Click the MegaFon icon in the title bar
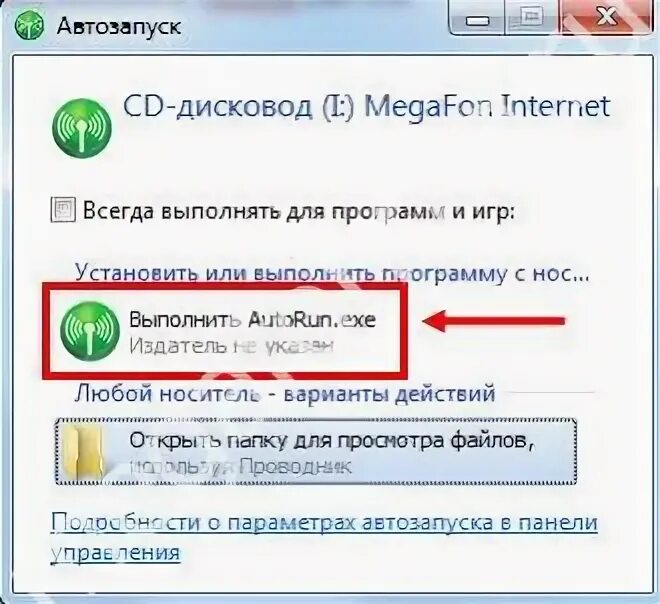The image size is (660, 604). tap(29, 26)
